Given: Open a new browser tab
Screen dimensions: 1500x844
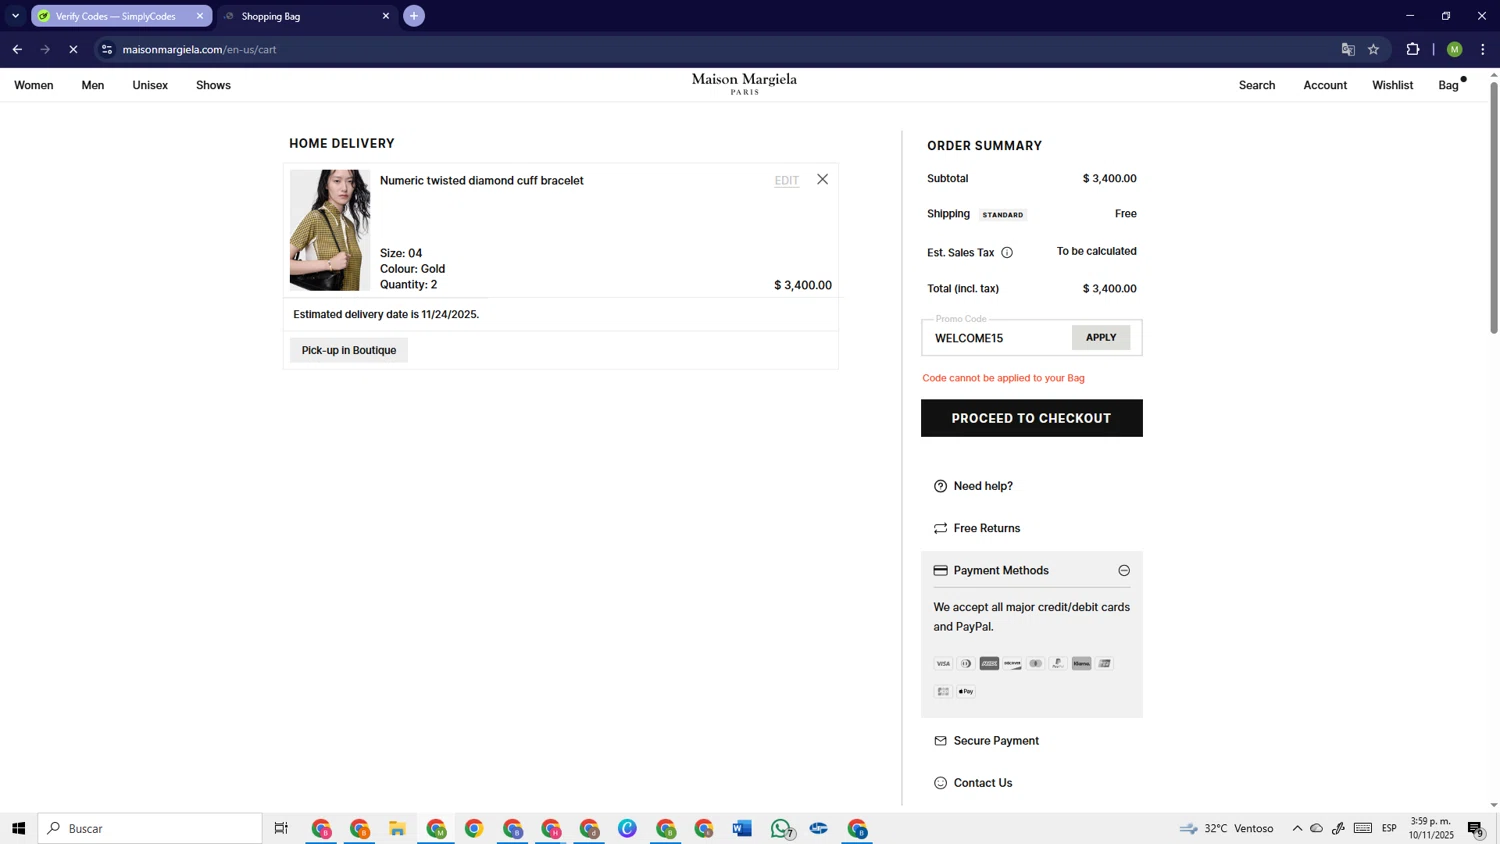Looking at the screenshot, I should point(414,16).
